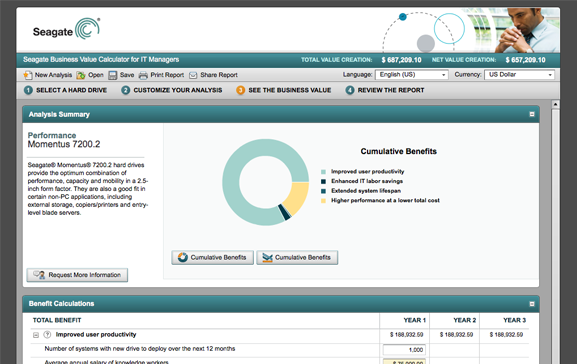Click the Year 1 value $ 188,932.59
The image size is (577, 364).
tap(406, 335)
